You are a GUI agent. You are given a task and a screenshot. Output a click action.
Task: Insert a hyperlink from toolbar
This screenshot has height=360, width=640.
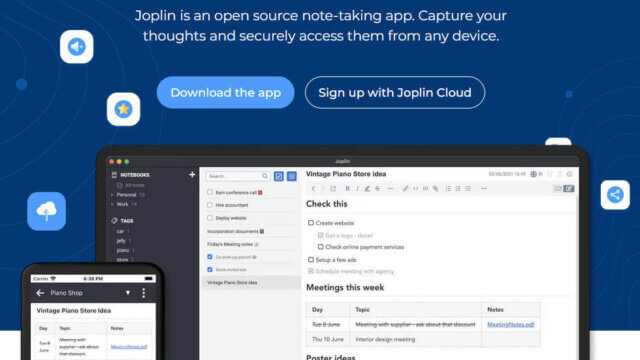pyautogui.click(x=405, y=189)
